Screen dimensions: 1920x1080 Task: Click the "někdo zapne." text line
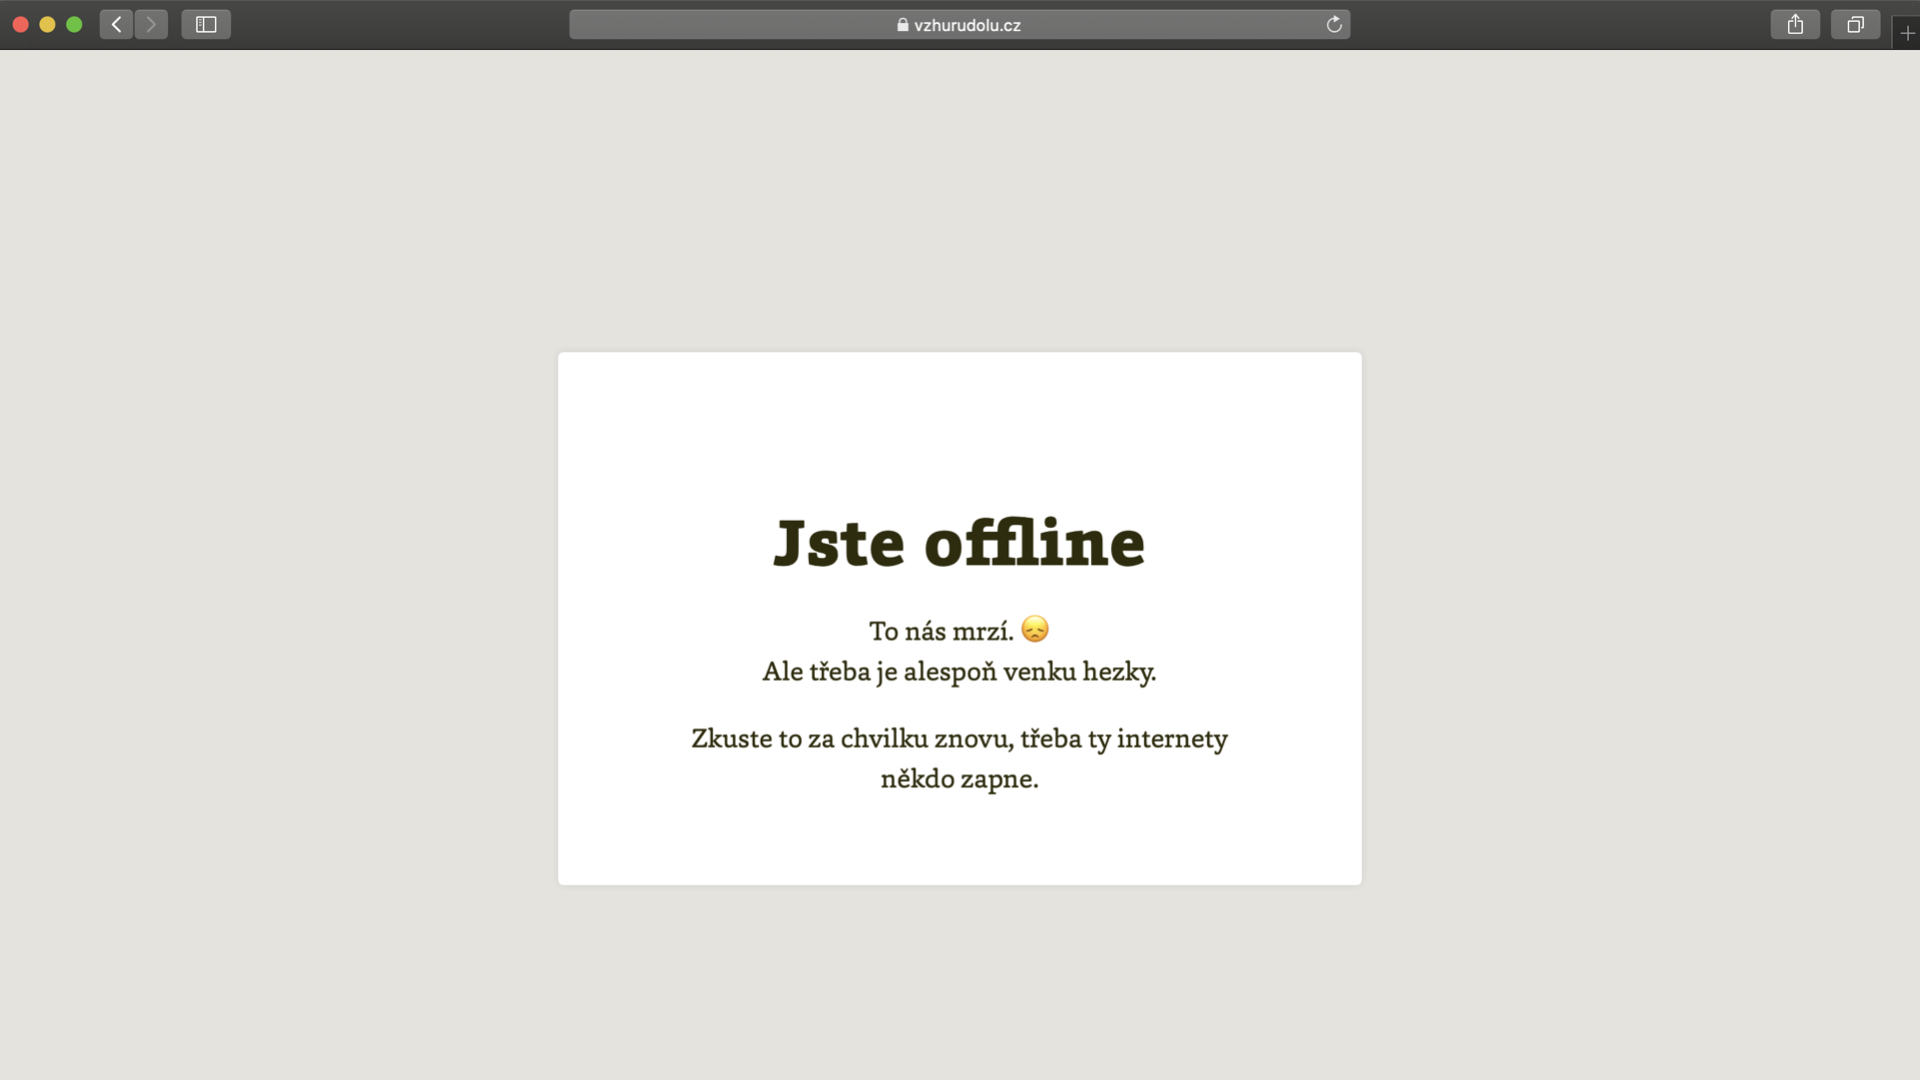pyautogui.click(x=959, y=779)
